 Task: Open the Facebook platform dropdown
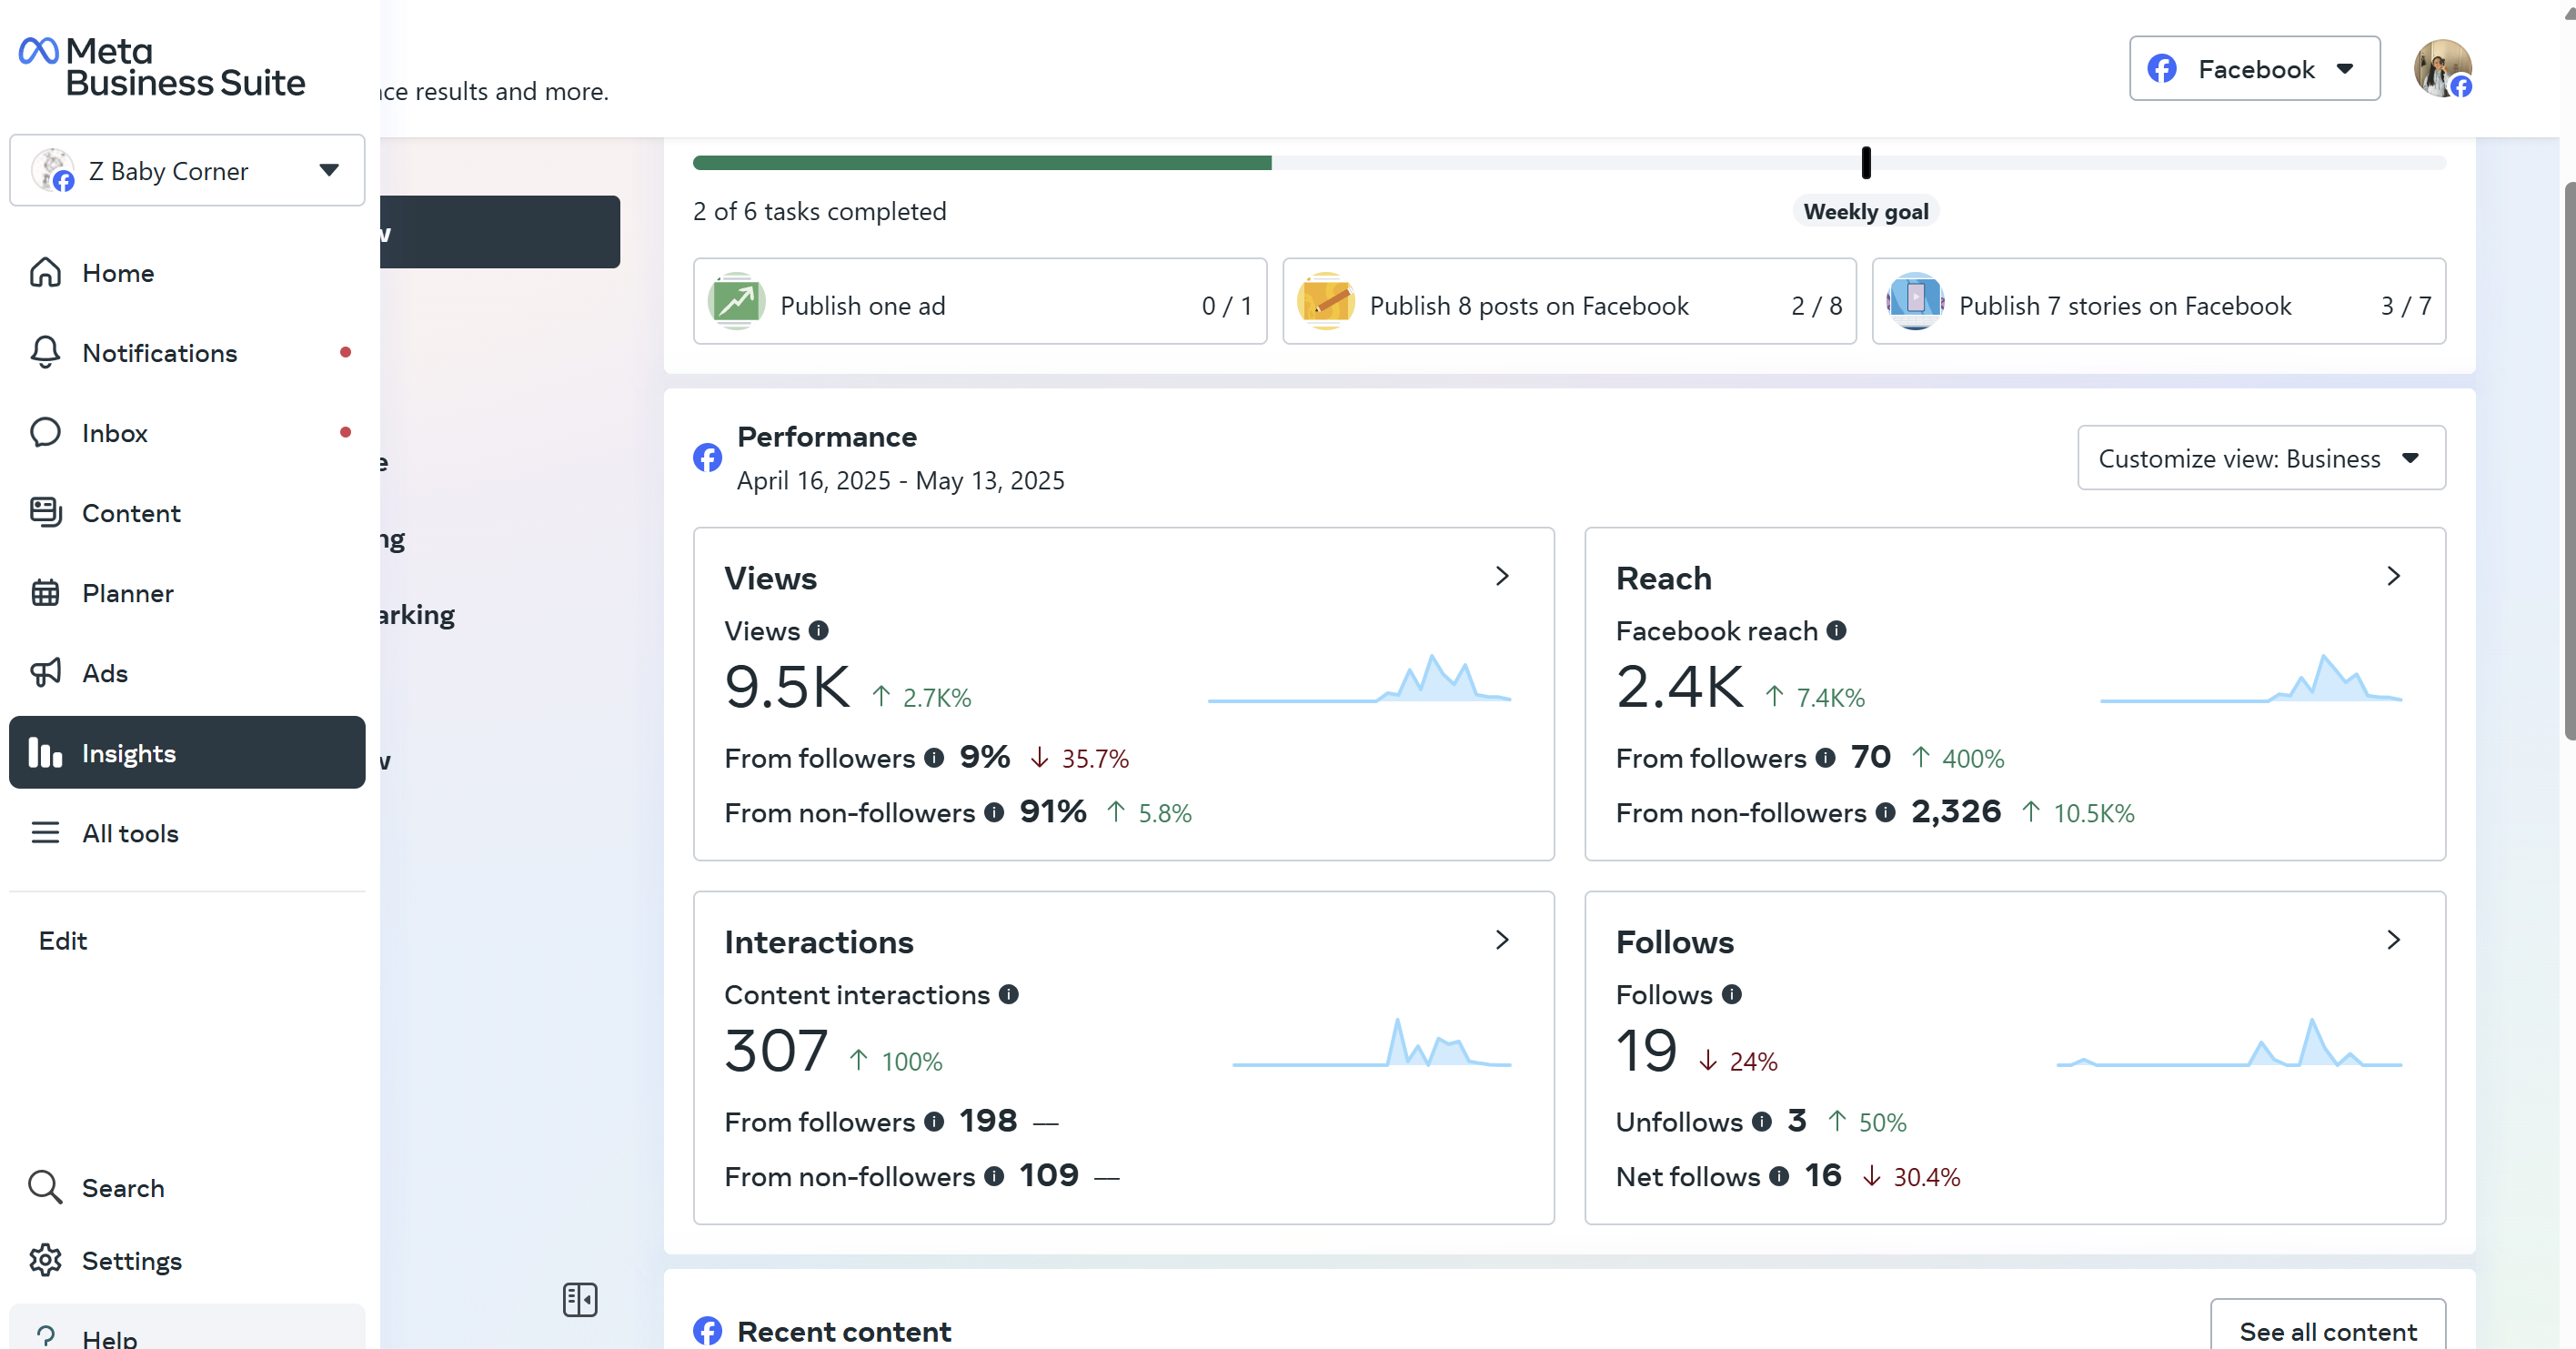click(2254, 68)
